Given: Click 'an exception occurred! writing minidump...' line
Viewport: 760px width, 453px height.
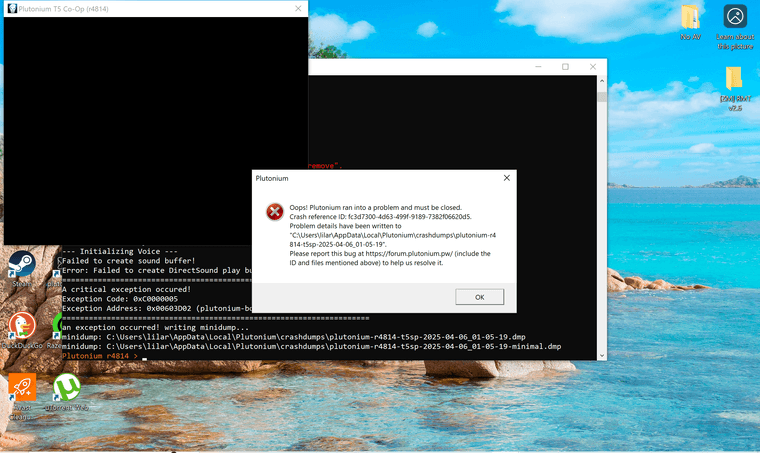Looking at the screenshot, I should (x=155, y=328).
